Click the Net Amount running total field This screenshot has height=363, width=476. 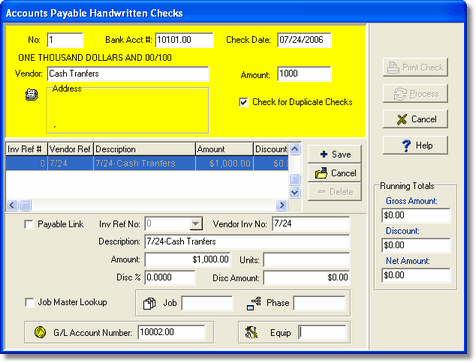[416, 275]
